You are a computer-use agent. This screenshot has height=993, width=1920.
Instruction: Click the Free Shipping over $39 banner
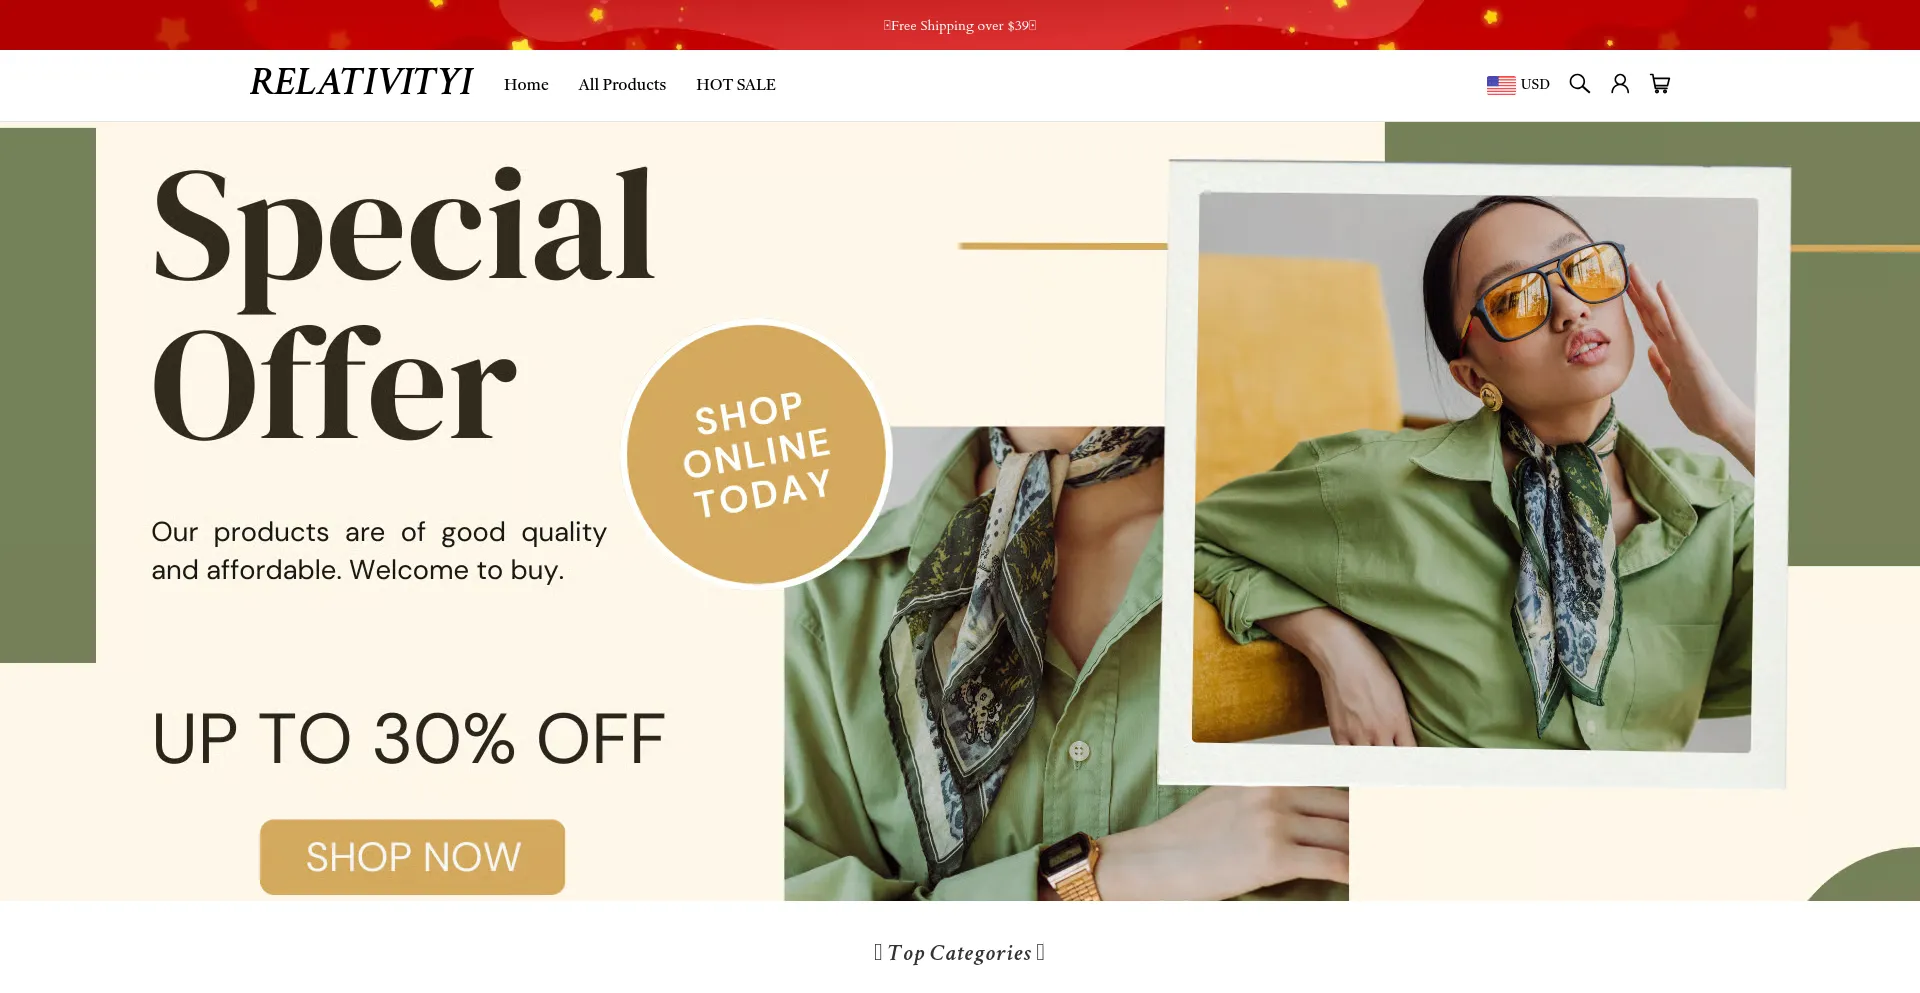(x=960, y=26)
